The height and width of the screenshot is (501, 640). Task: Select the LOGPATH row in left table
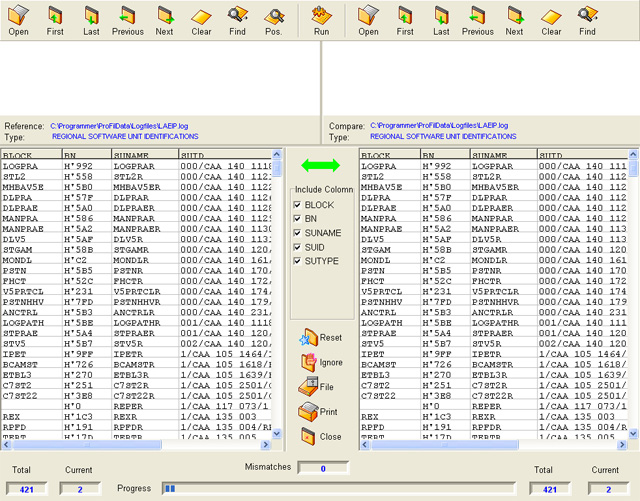30,324
